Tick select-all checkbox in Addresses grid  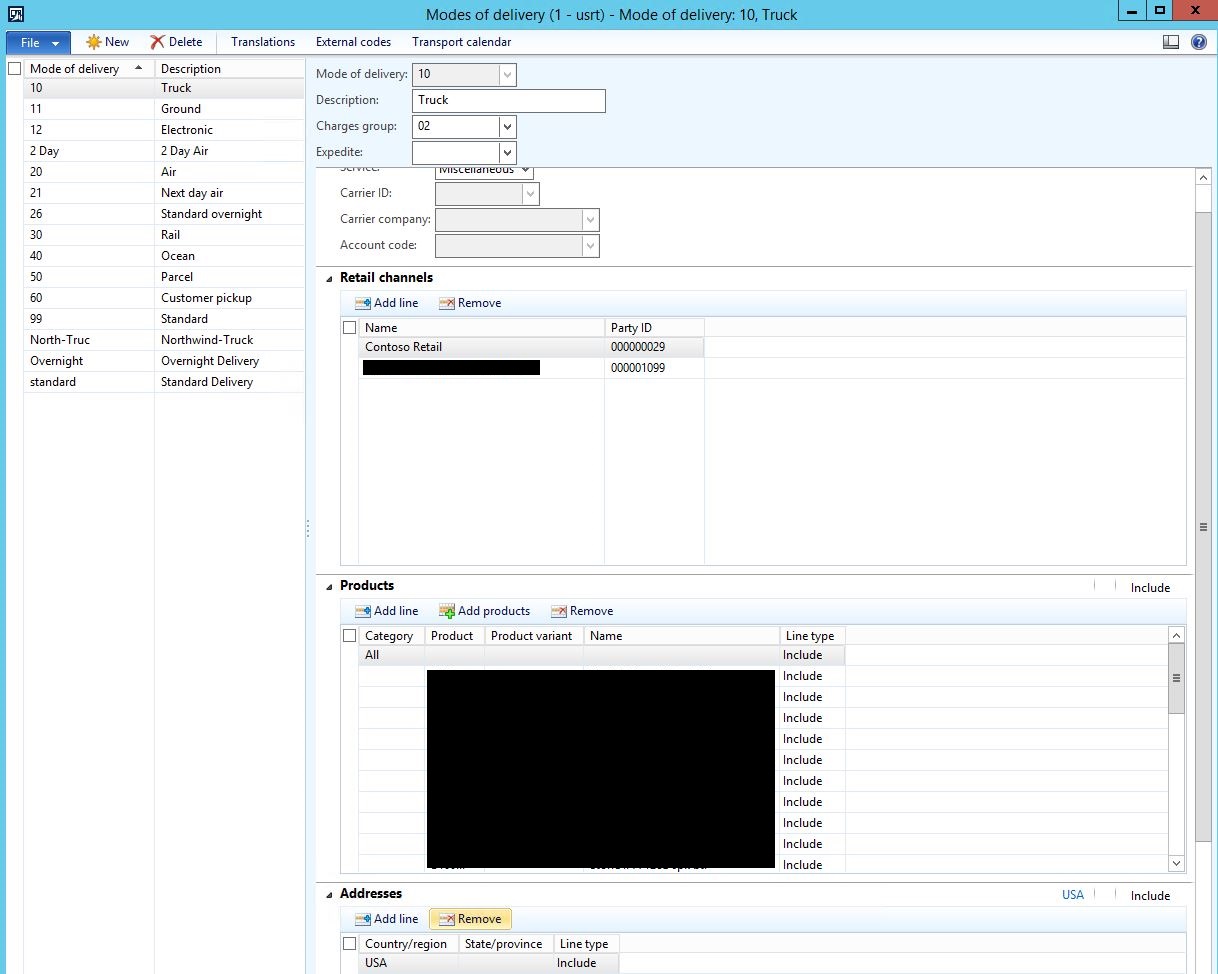tap(349, 944)
